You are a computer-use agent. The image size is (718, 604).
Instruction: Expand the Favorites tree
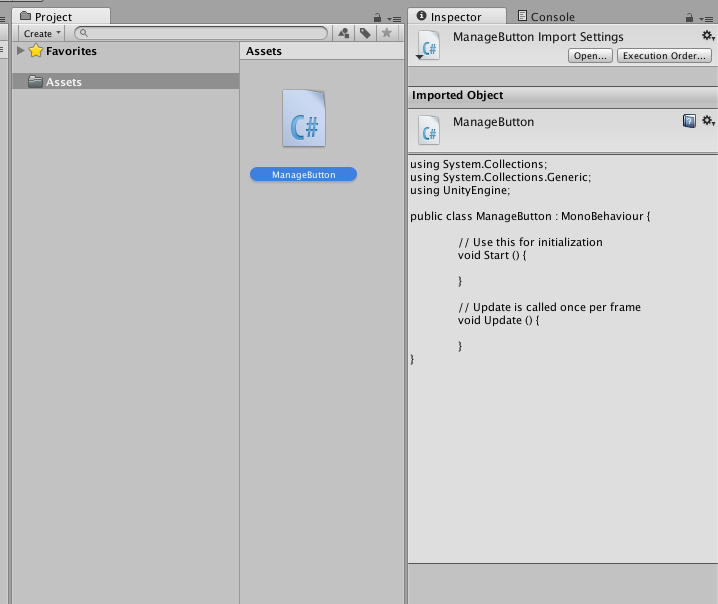coord(20,50)
